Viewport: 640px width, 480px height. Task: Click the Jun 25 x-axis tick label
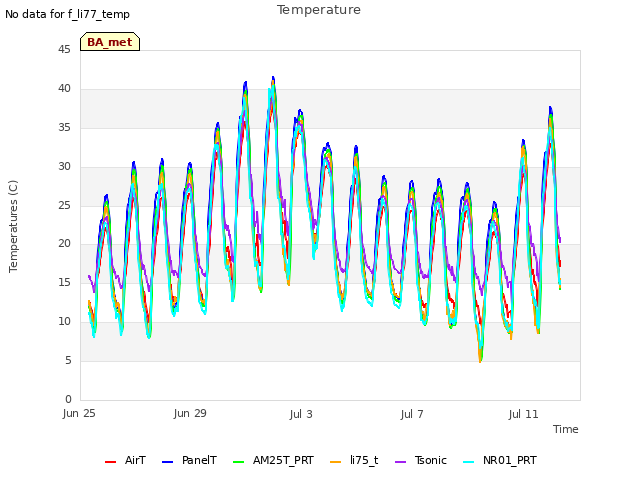coord(79,413)
